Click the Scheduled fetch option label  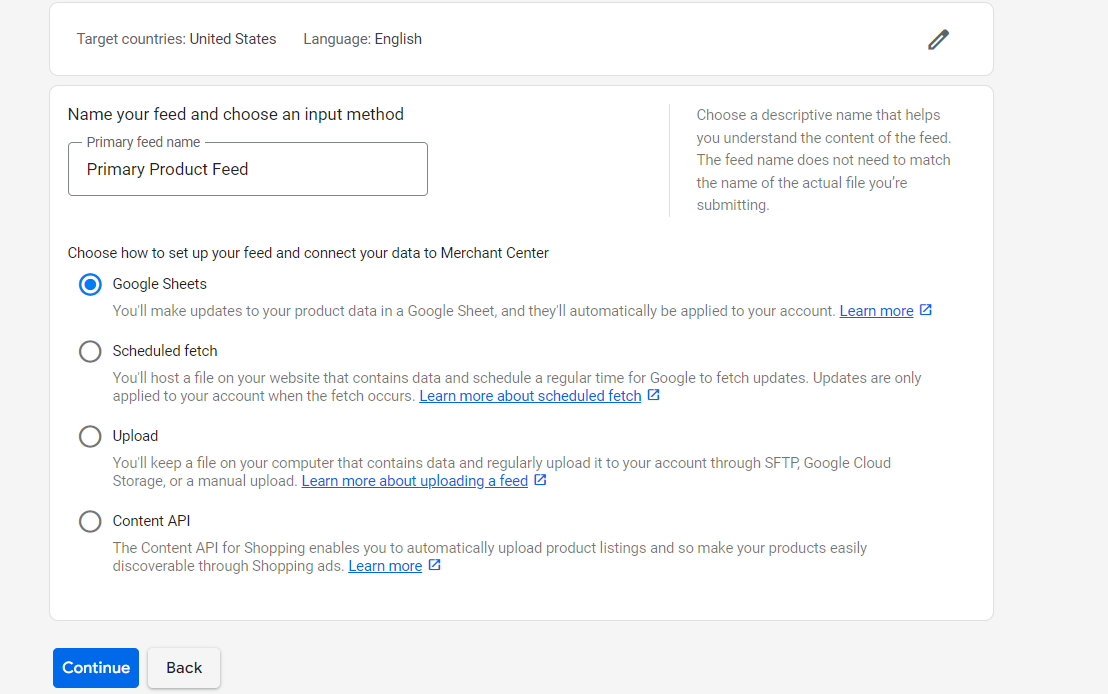[165, 351]
